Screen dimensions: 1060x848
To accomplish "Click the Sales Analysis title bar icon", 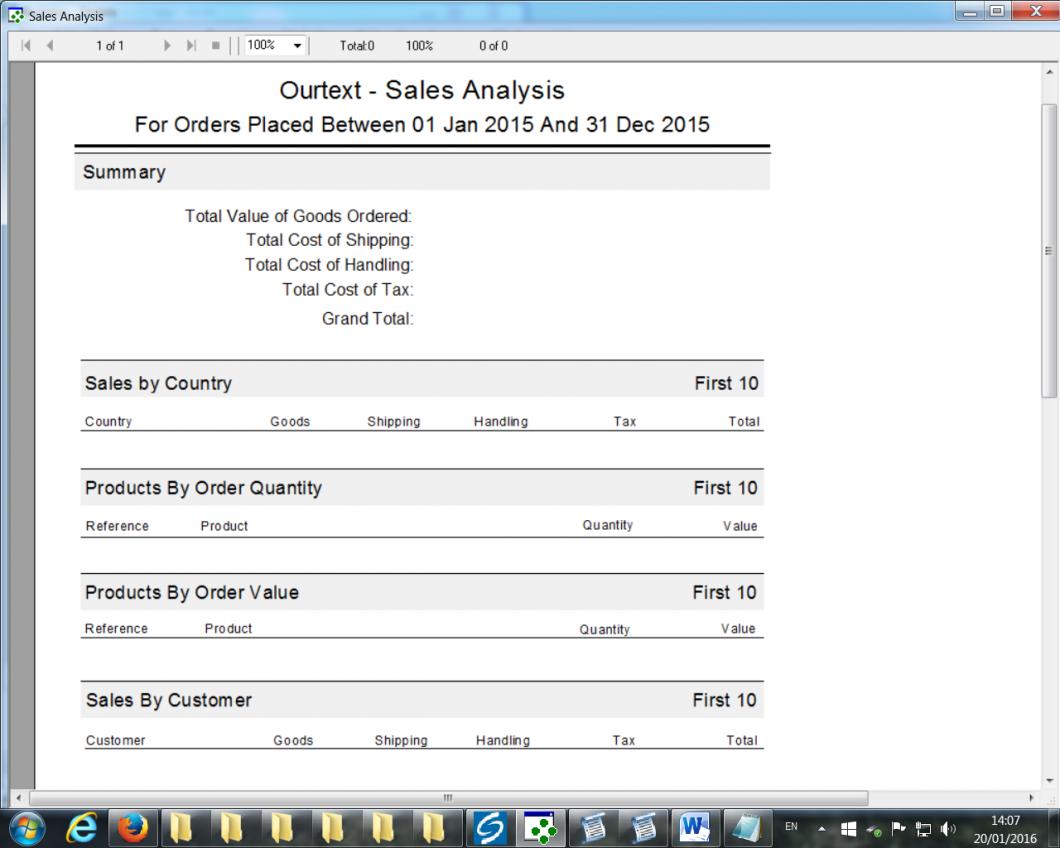I will [x=16, y=16].
